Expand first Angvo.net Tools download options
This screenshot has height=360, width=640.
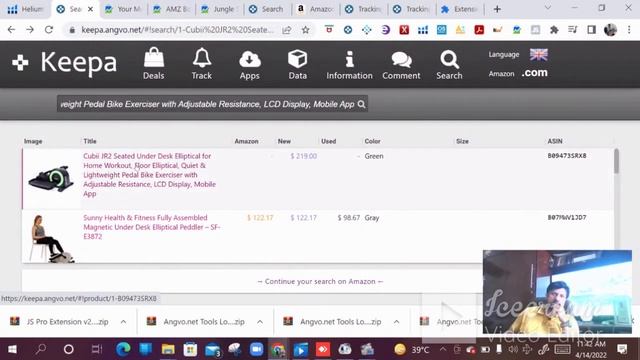pos(260,322)
